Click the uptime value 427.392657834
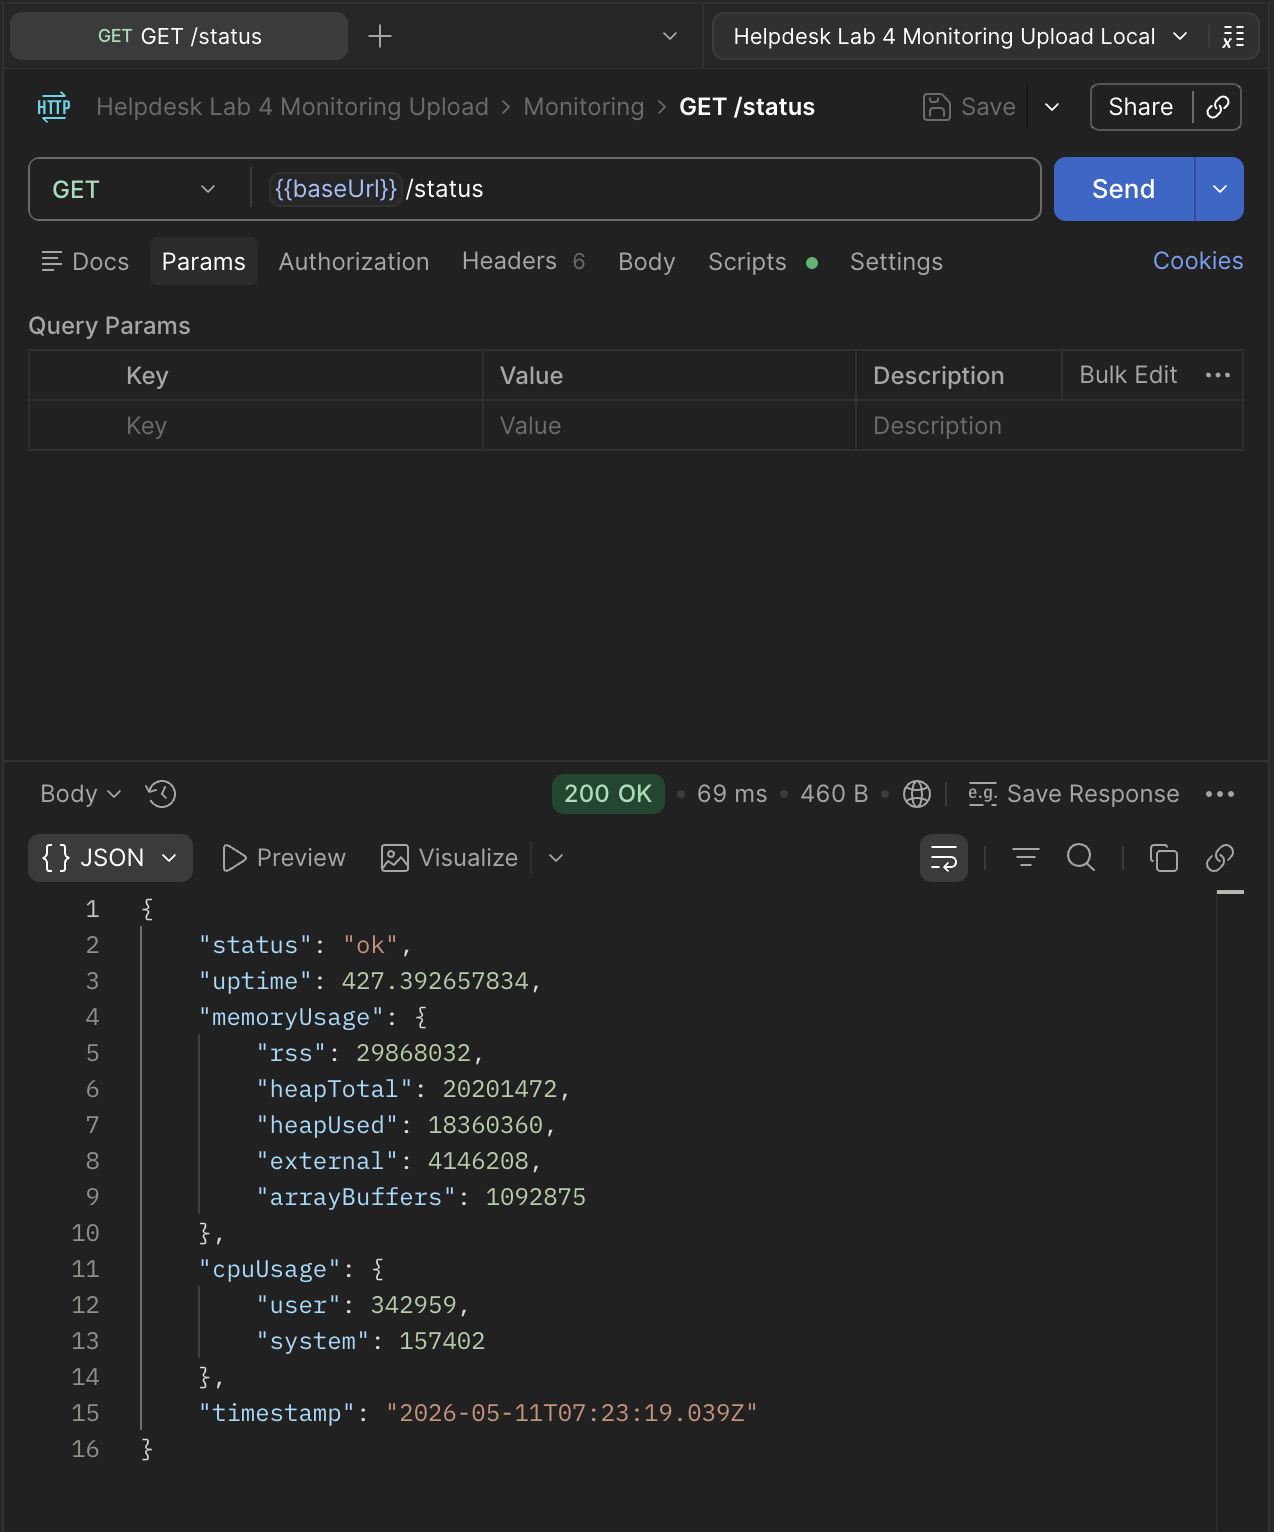The image size is (1274, 1532). [435, 981]
